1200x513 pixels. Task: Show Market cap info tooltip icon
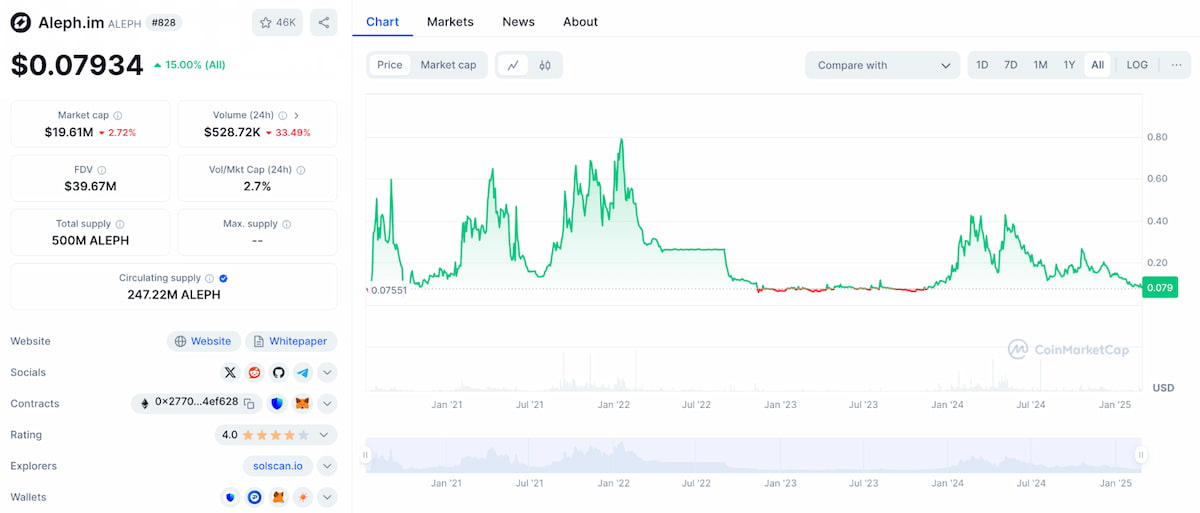coord(118,116)
